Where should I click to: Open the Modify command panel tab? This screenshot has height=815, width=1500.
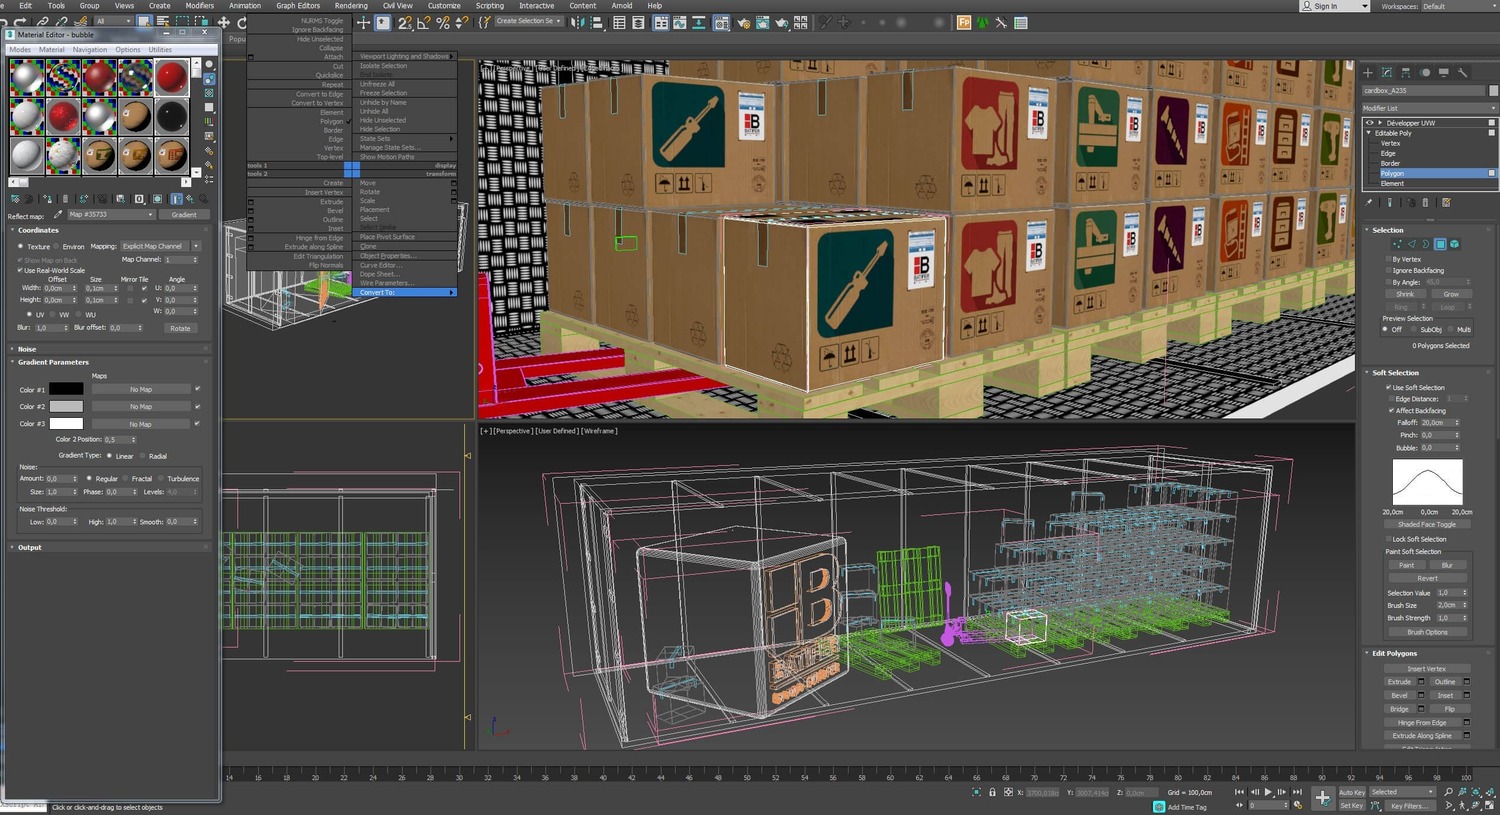tap(1387, 72)
